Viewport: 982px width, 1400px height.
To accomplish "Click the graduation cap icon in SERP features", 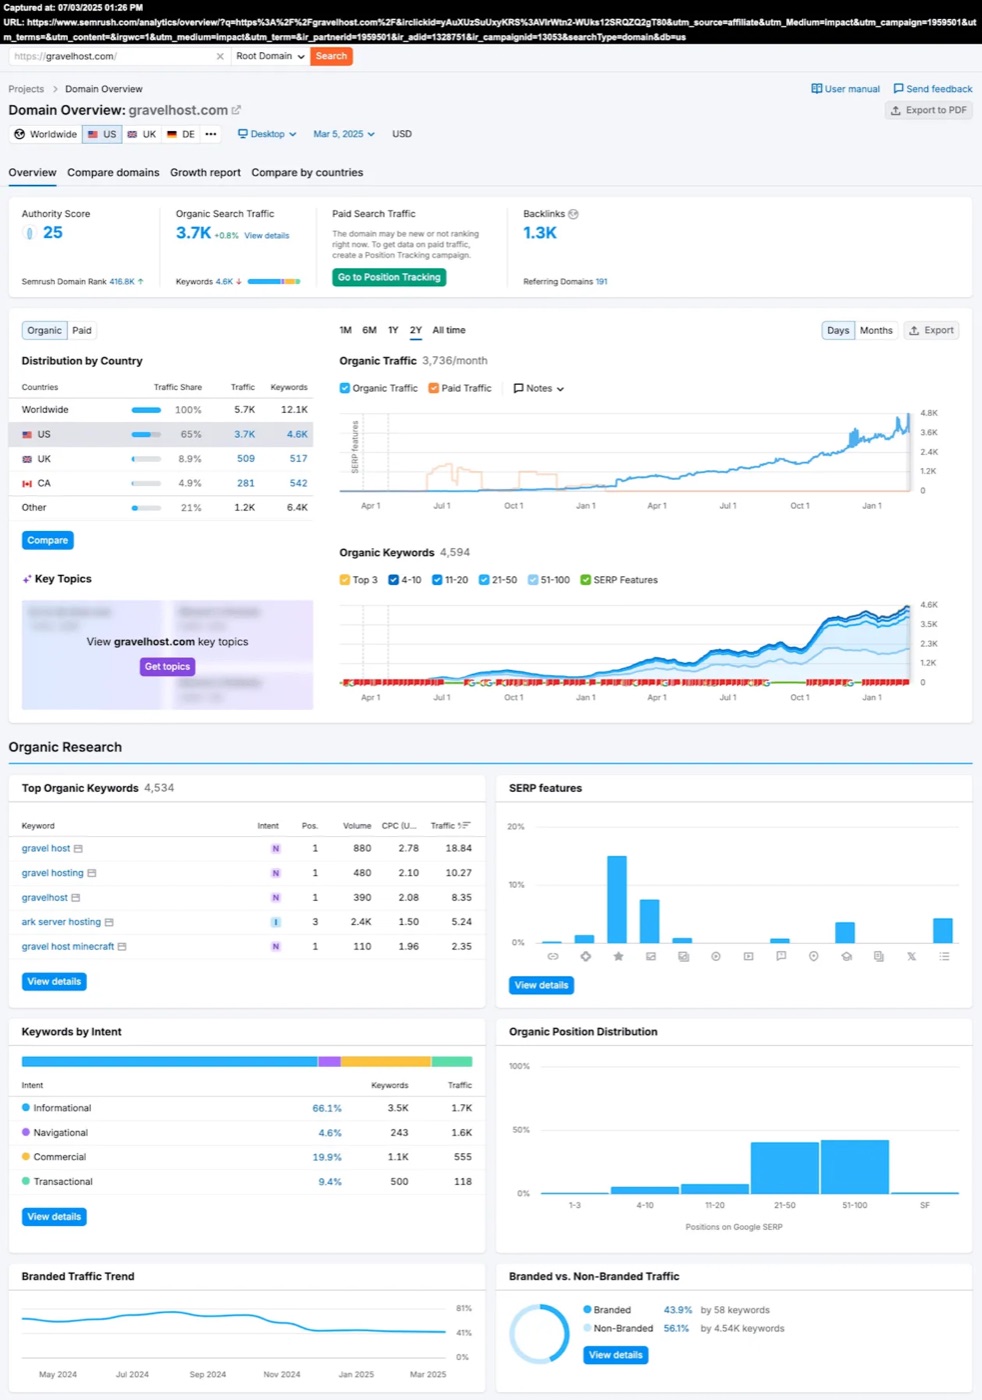I will click(x=846, y=957).
